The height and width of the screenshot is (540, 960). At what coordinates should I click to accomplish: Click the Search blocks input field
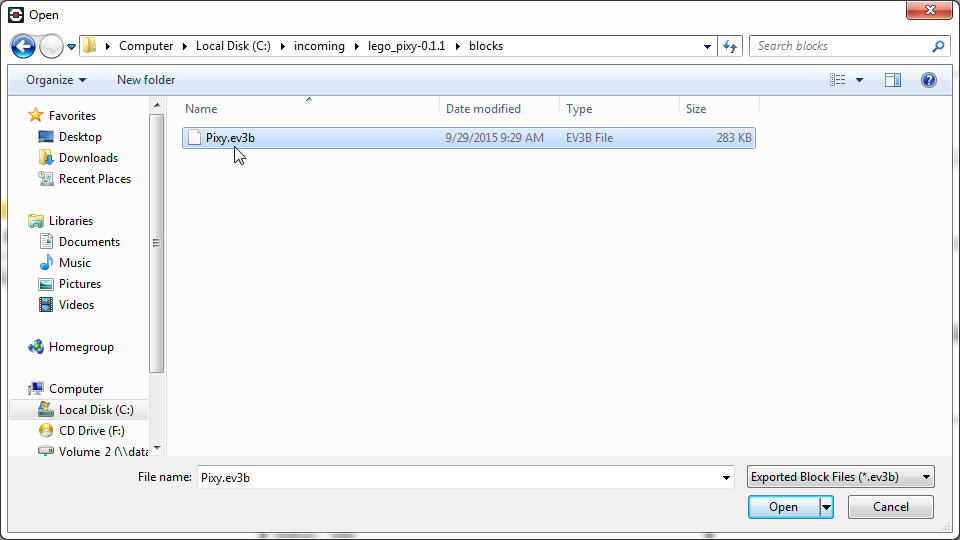[840, 46]
